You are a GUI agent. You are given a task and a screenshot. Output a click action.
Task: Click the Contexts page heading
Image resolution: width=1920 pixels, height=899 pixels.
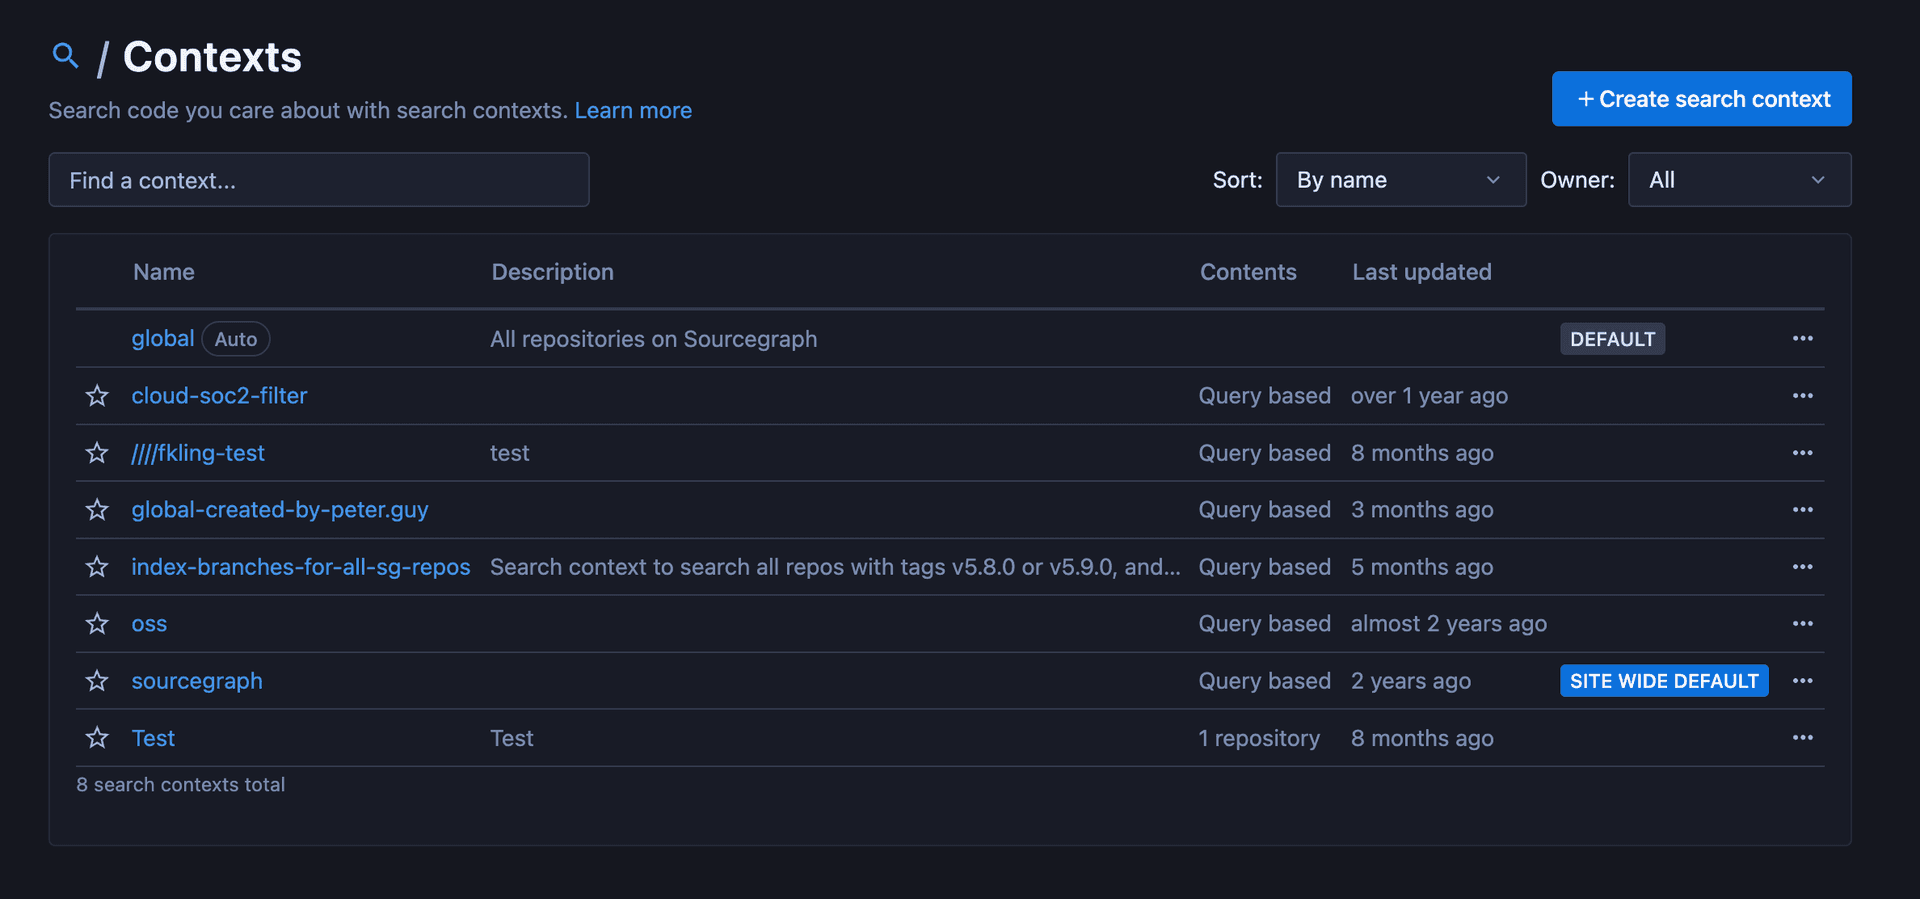(212, 57)
